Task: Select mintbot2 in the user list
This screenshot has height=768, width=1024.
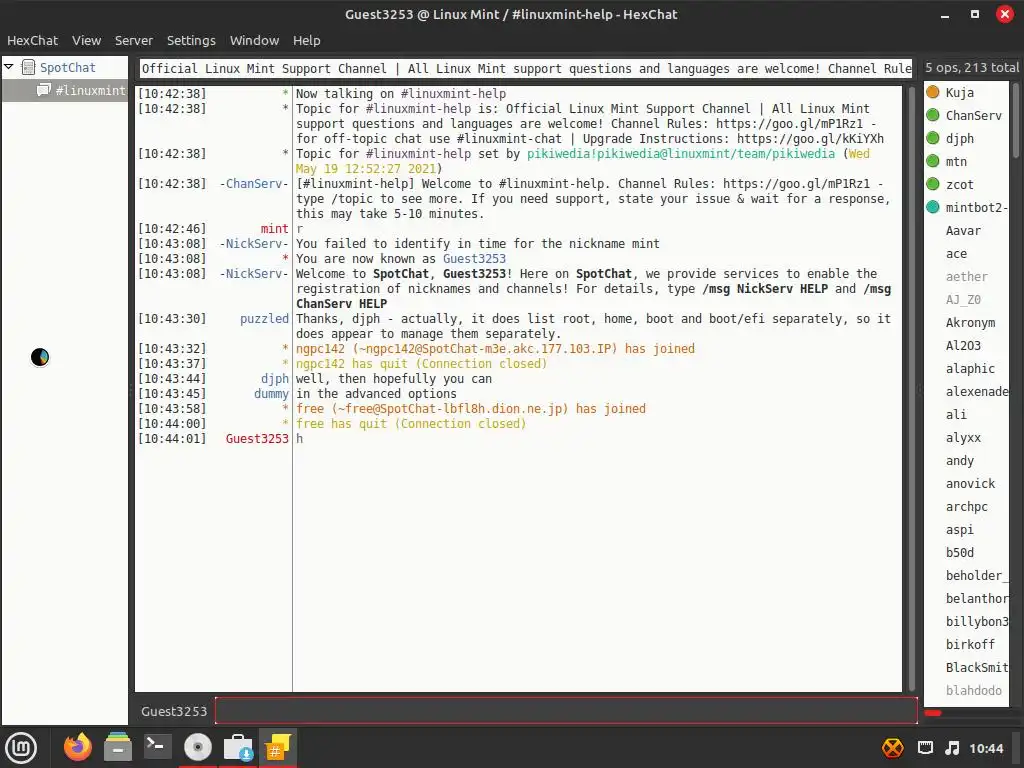Action: 976,208
